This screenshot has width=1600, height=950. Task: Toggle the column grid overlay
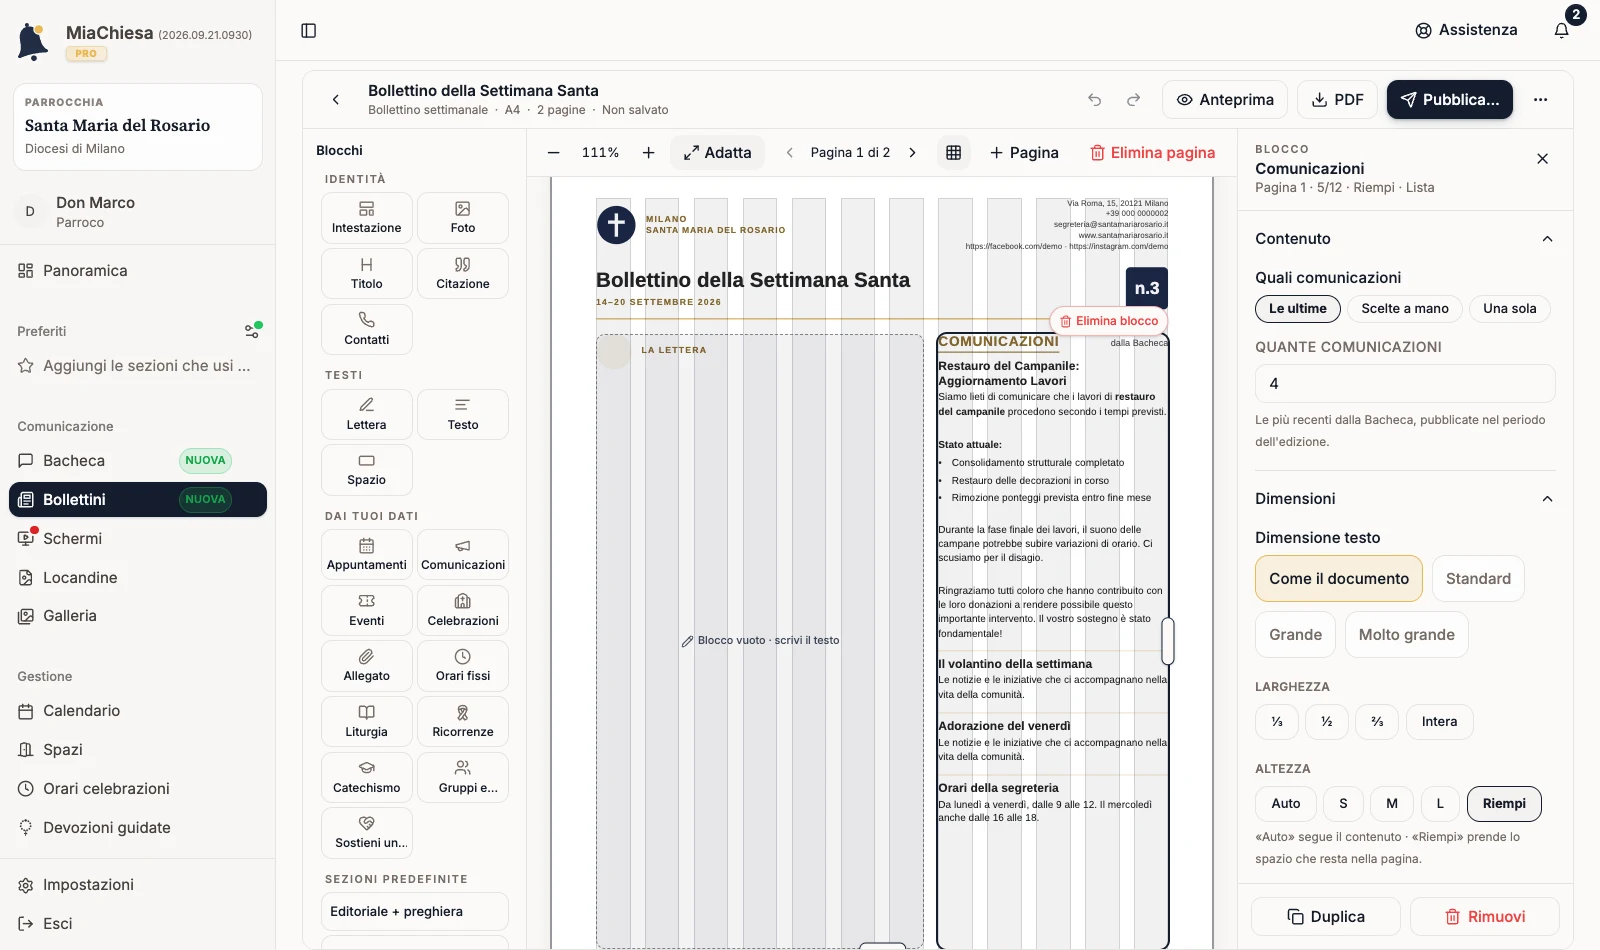pos(953,153)
